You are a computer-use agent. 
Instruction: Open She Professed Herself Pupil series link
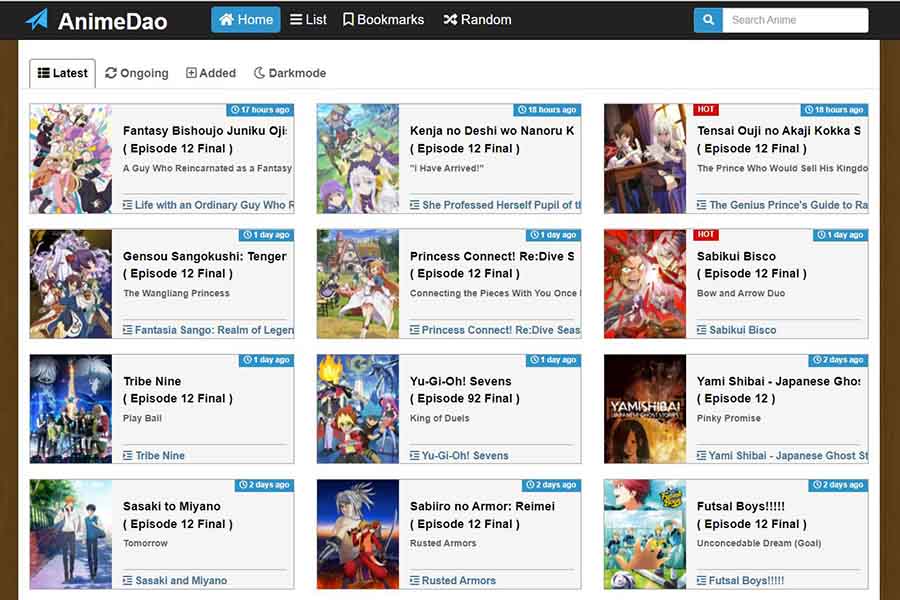coord(495,205)
